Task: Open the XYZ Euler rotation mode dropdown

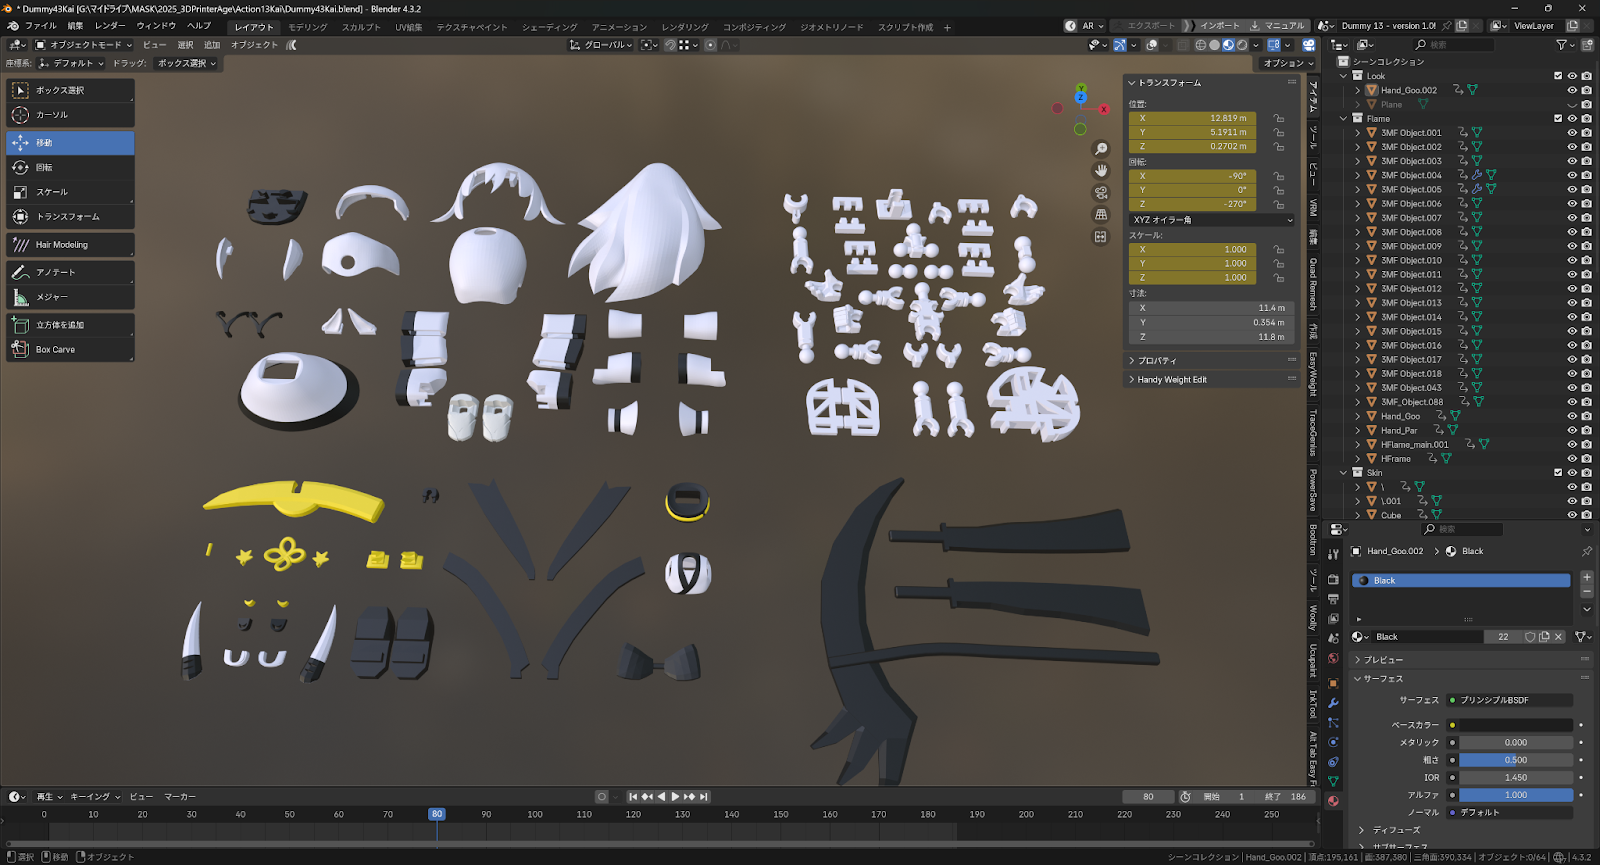Action: click(x=1211, y=220)
